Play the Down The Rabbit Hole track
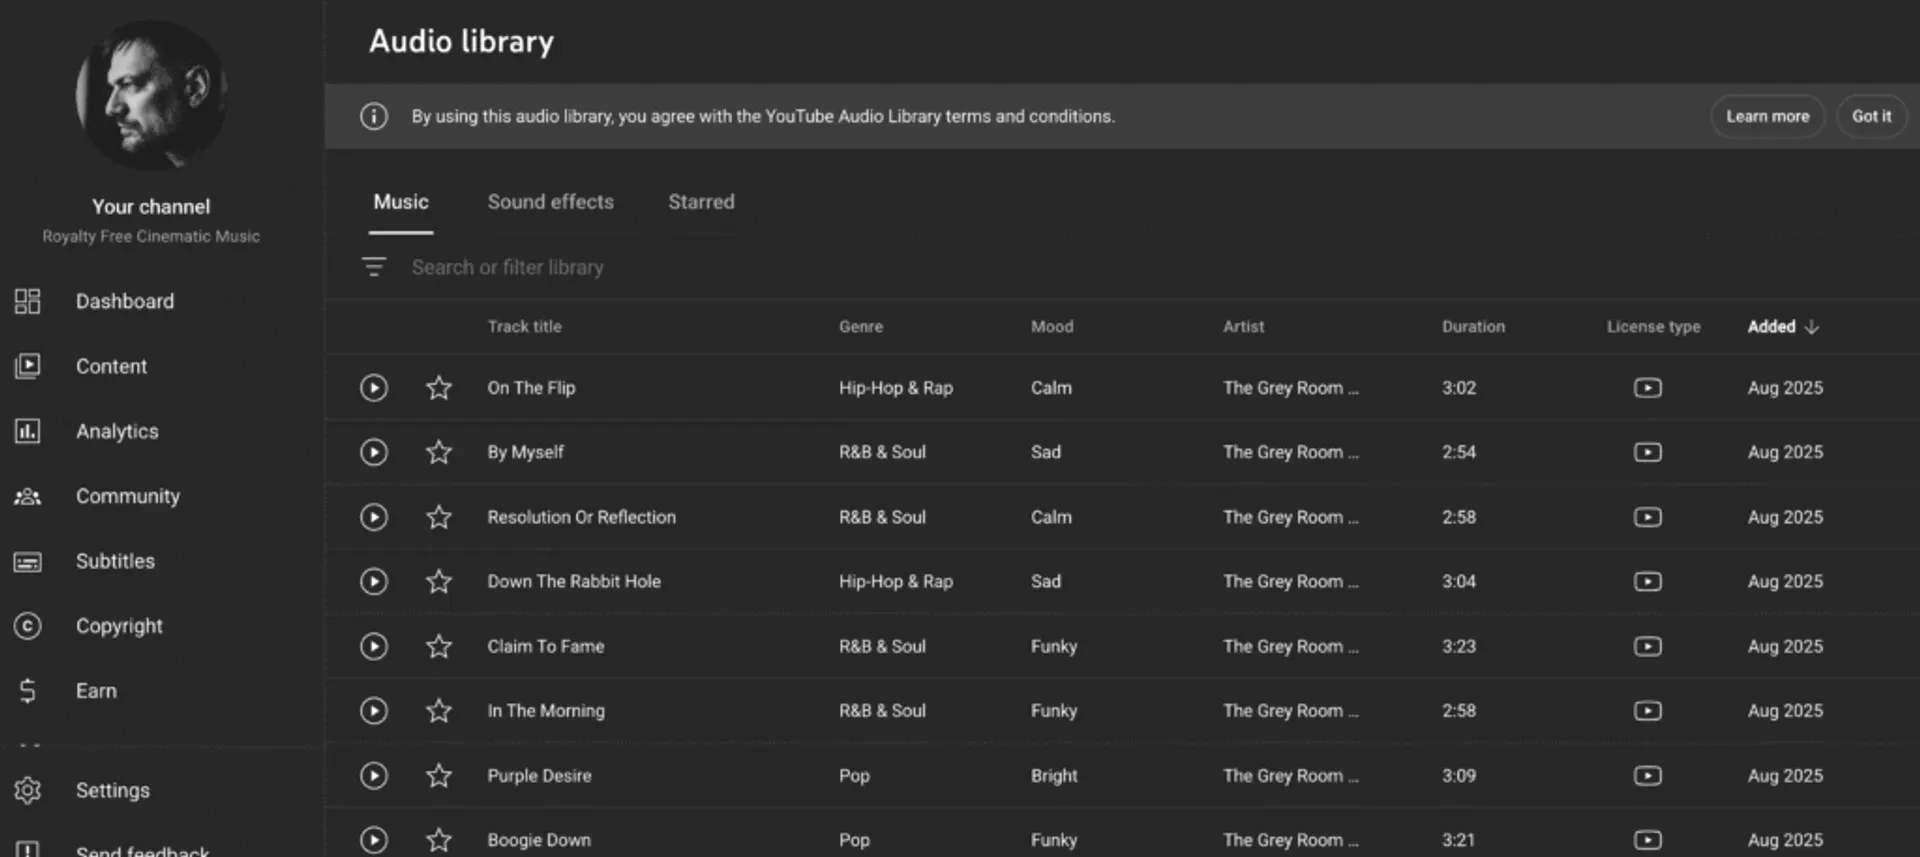Screen dimensions: 1920x857 click(x=374, y=581)
